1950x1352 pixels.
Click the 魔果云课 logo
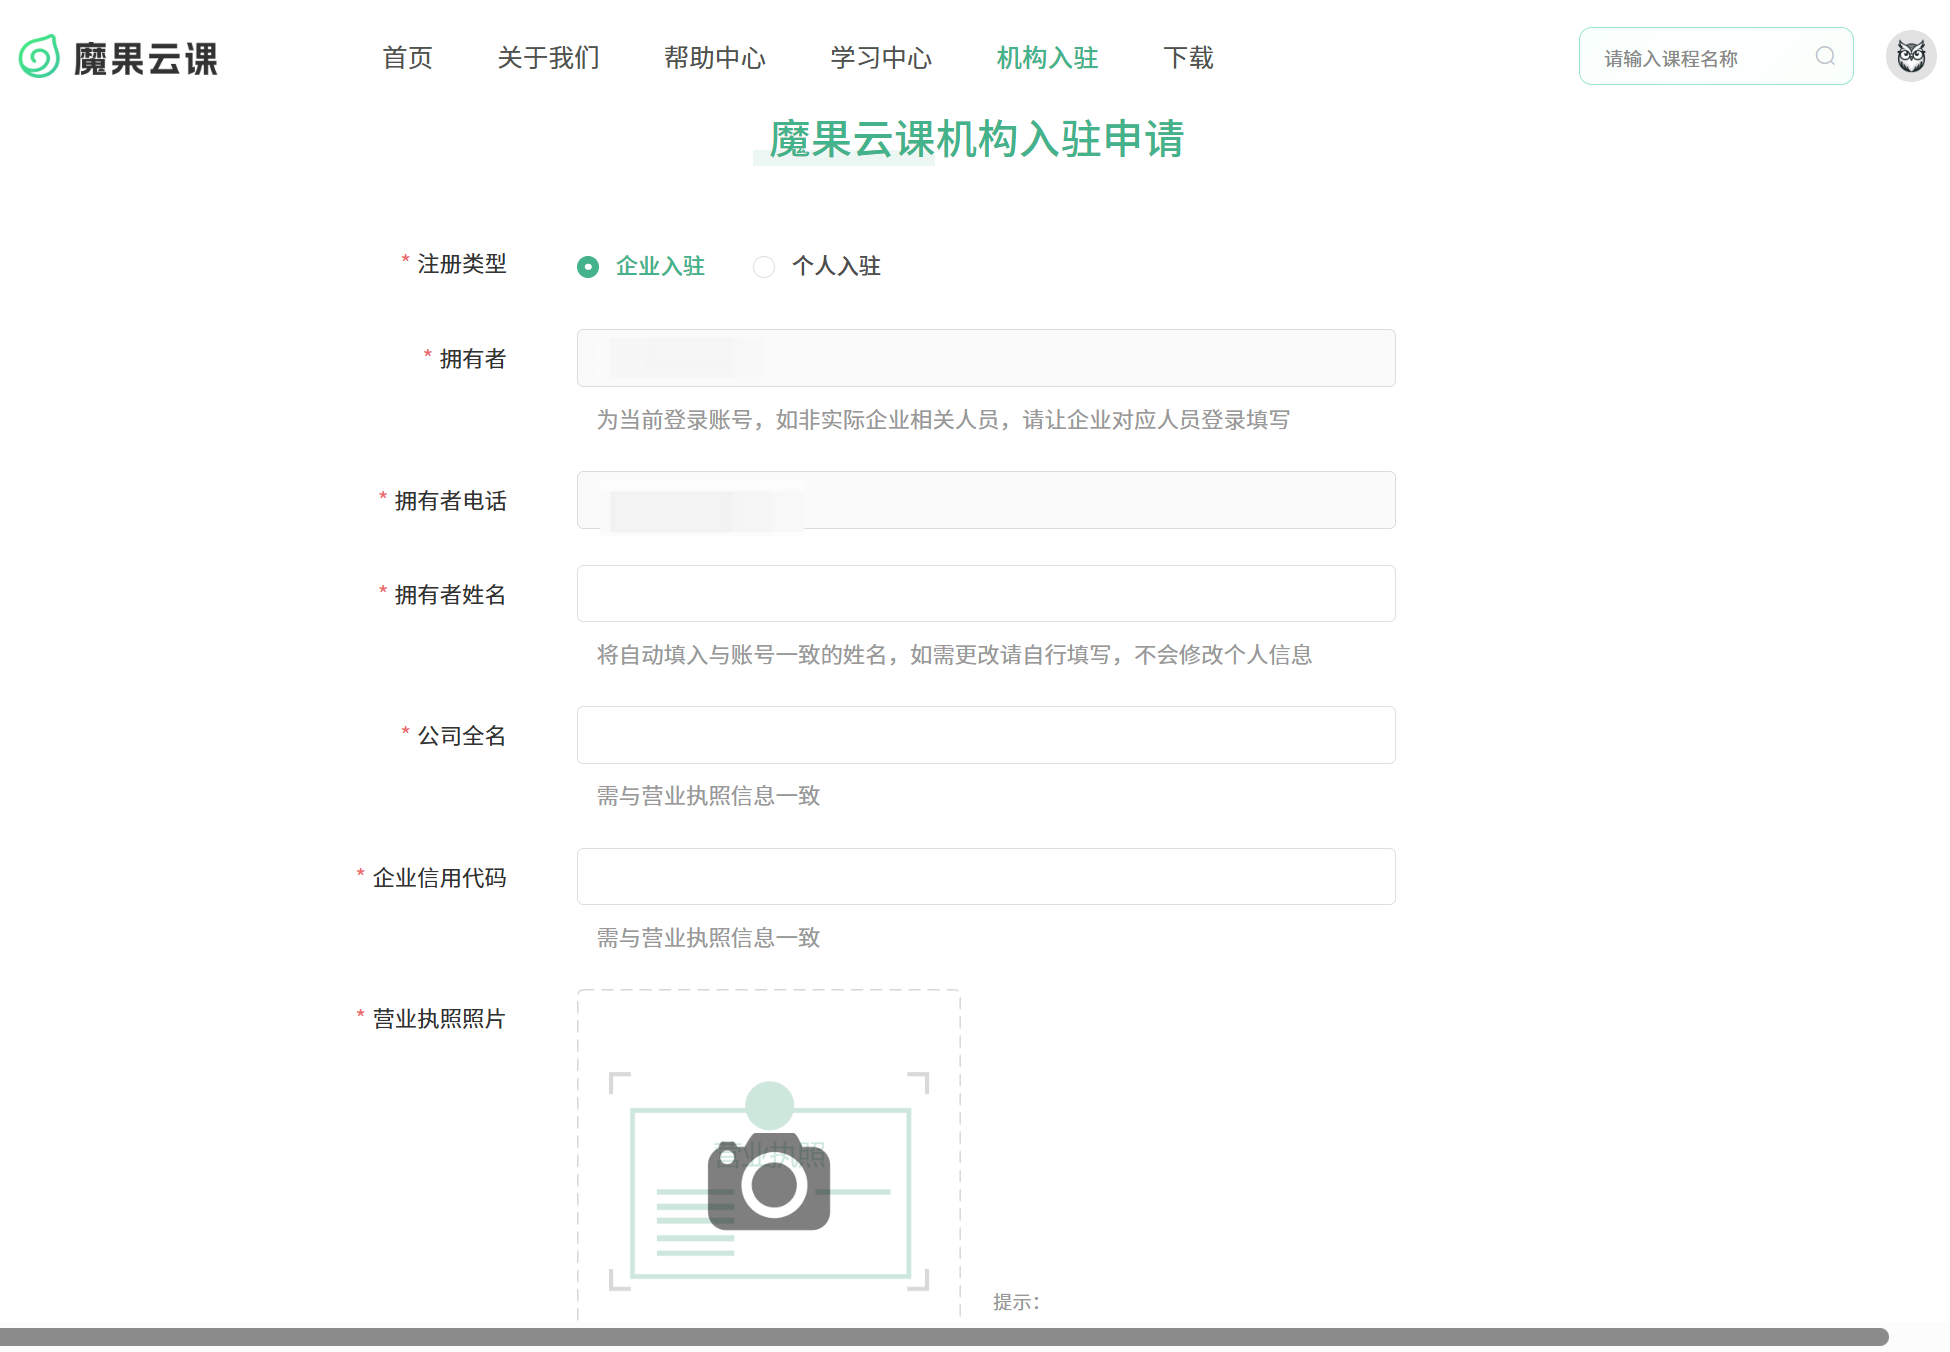pos(118,57)
